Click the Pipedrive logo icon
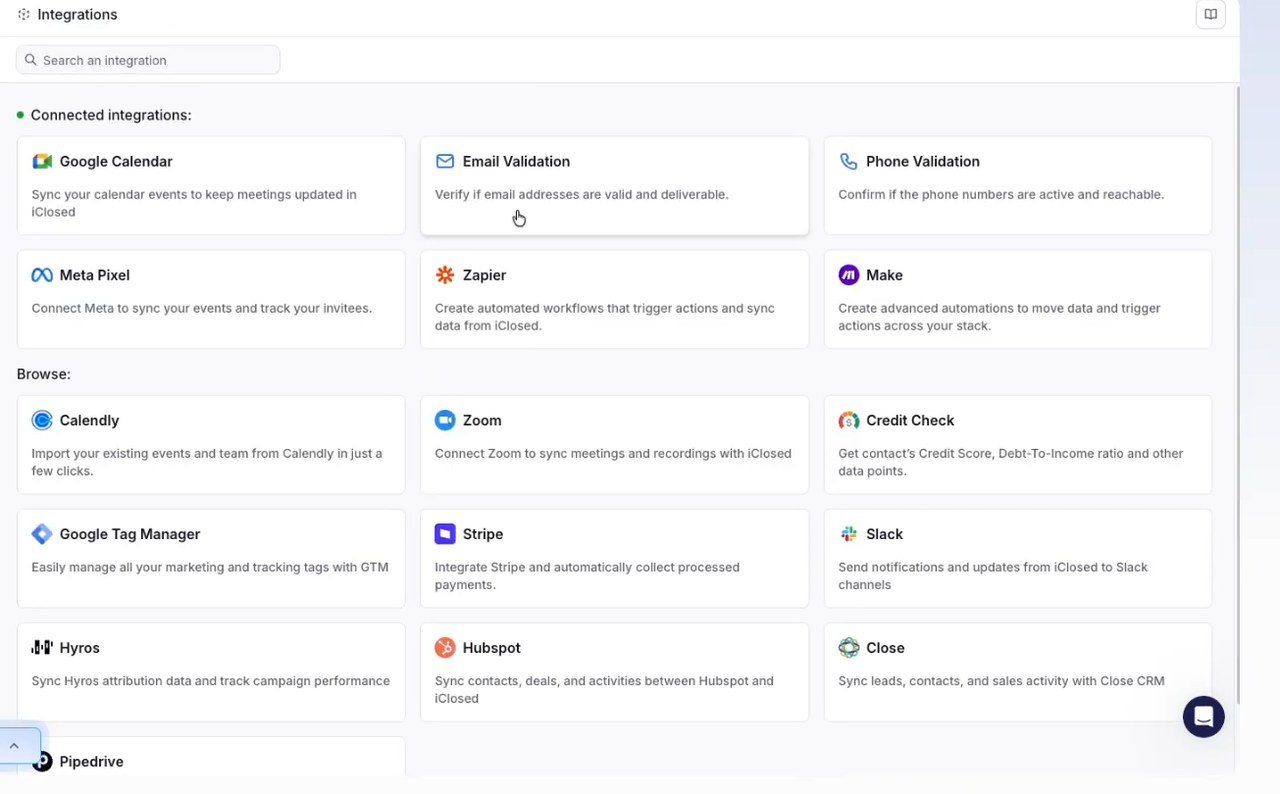The height and width of the screenshot is (794, 1280). pyautogui.click(x=42, y=762)
